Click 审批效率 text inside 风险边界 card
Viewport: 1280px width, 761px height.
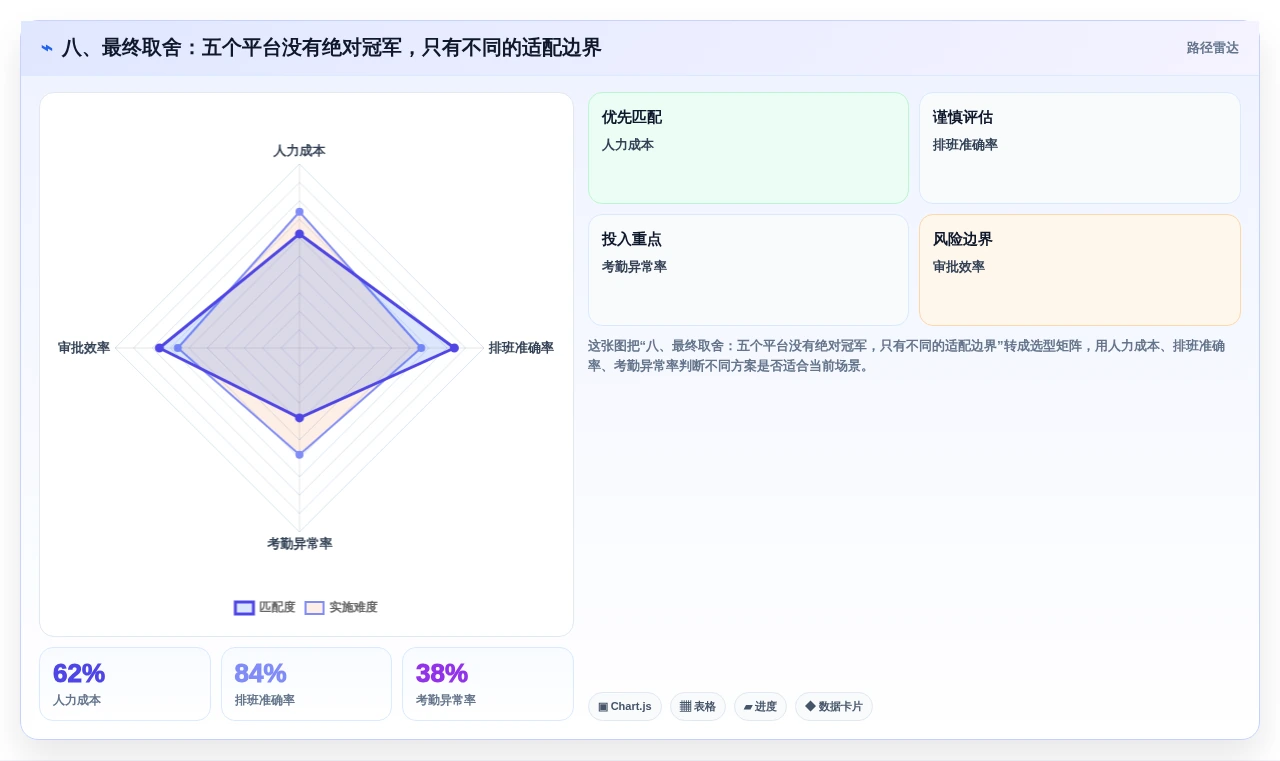[959, 267]
